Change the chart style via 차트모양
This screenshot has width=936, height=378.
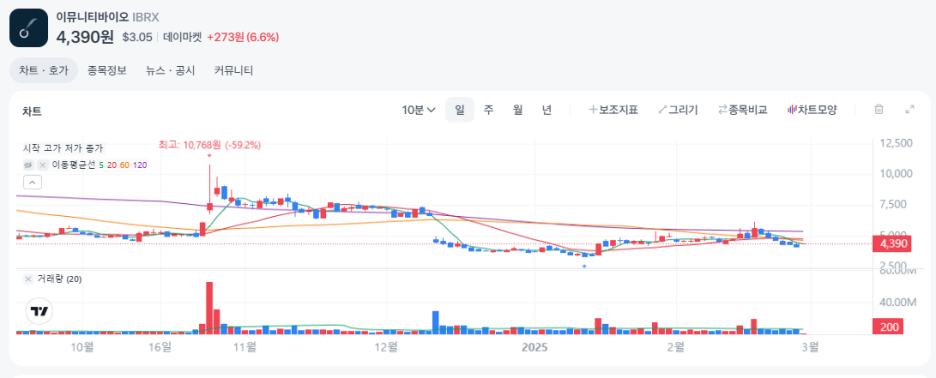point(812,110)
